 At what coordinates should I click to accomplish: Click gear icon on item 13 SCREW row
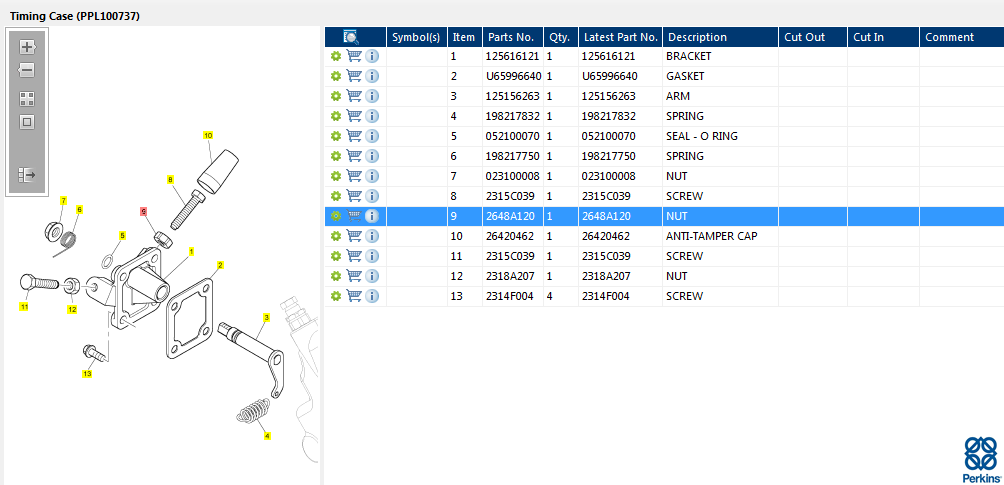point(336,297)
